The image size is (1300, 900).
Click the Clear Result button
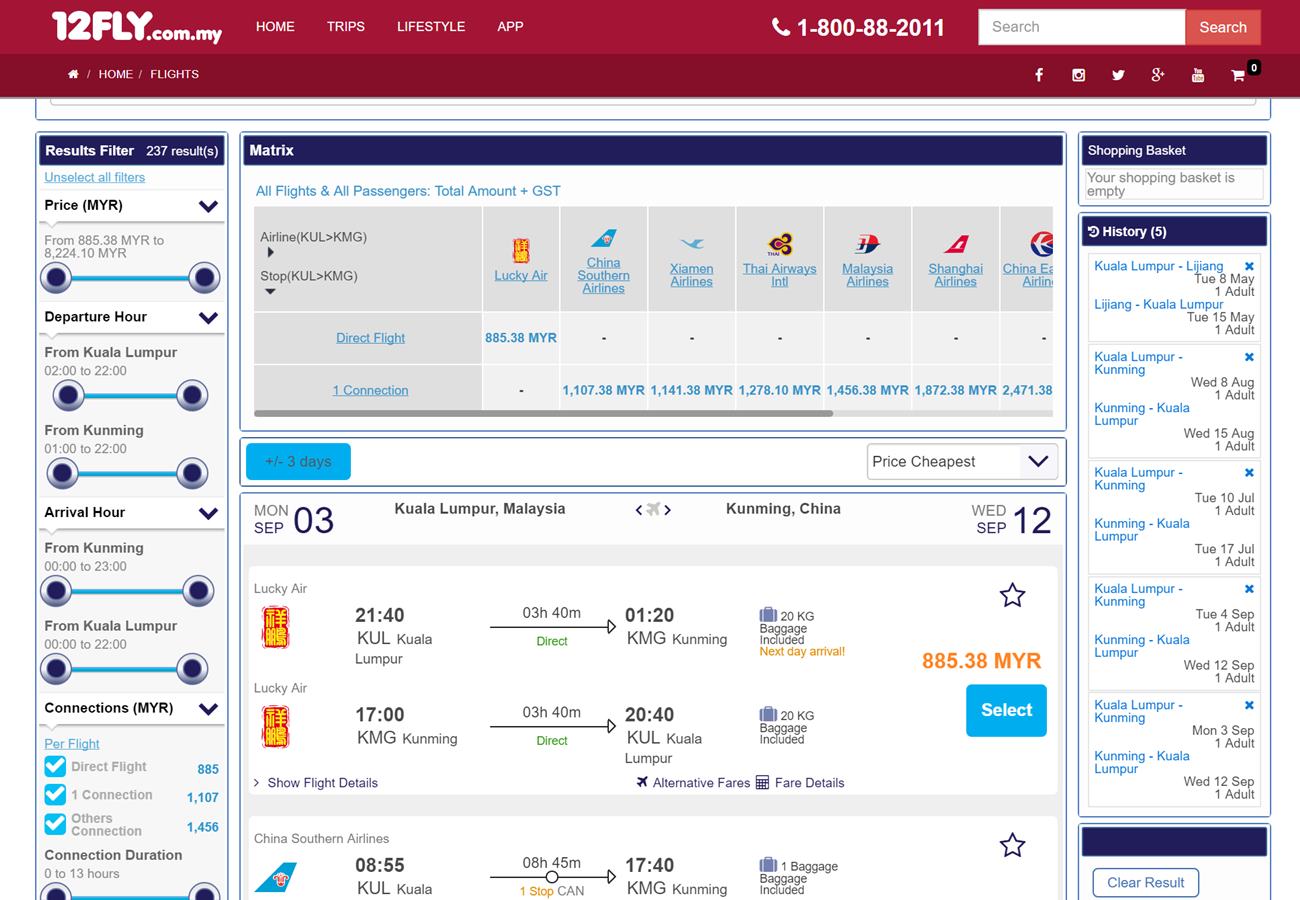tap(1145, 882)
